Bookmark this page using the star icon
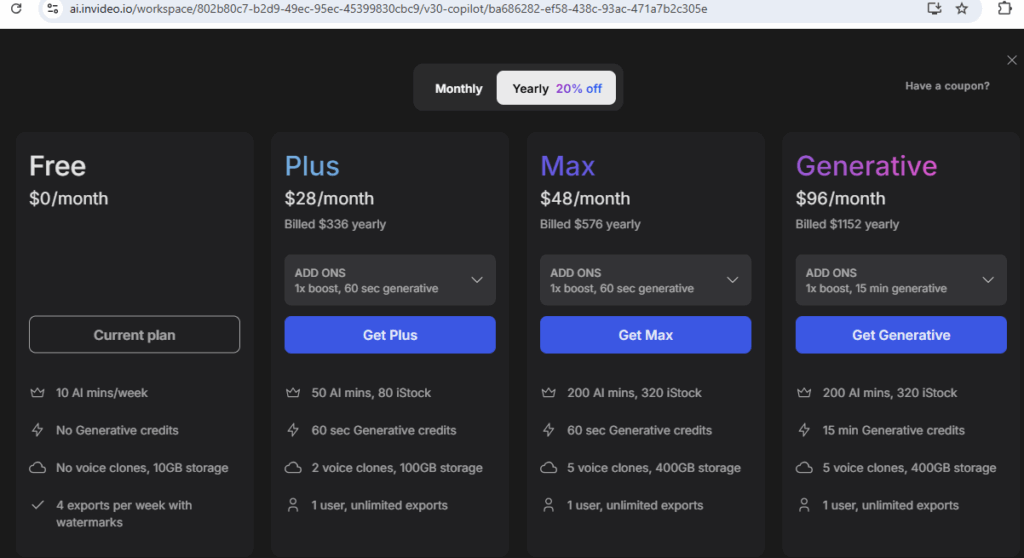Image resolution: width=1024 pixels, height=558 pixels. pyautogui.click(x=962, y=8)
